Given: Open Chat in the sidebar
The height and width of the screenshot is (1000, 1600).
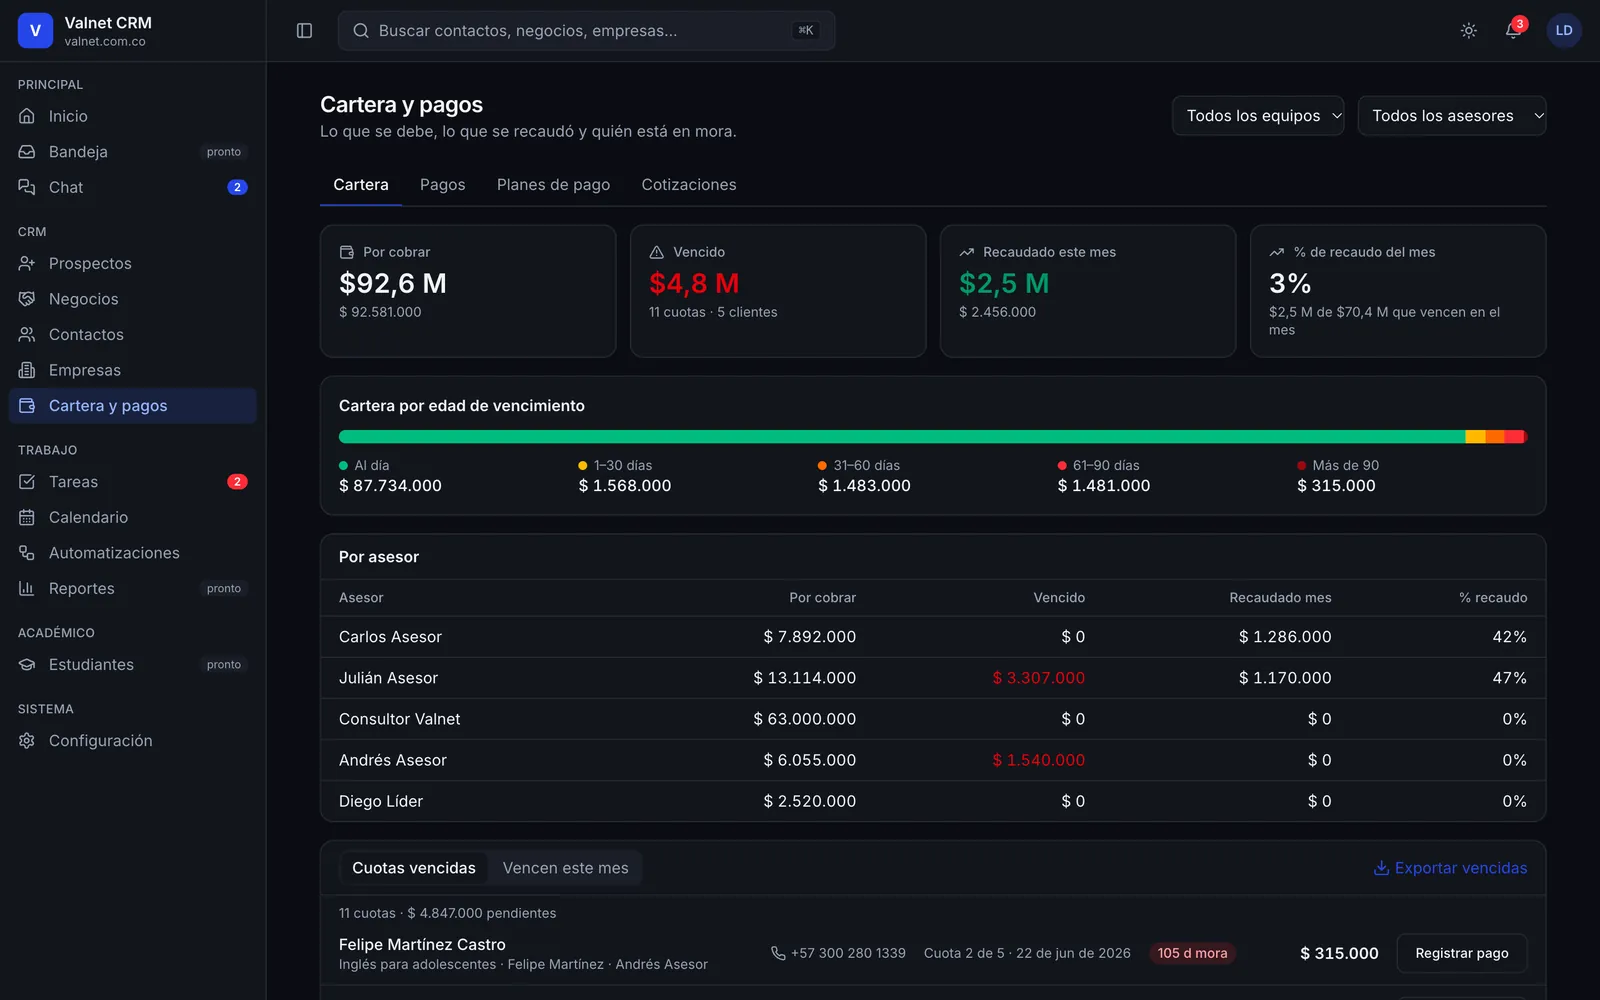Looking at the screenshot, I should (x=133, y=187).
